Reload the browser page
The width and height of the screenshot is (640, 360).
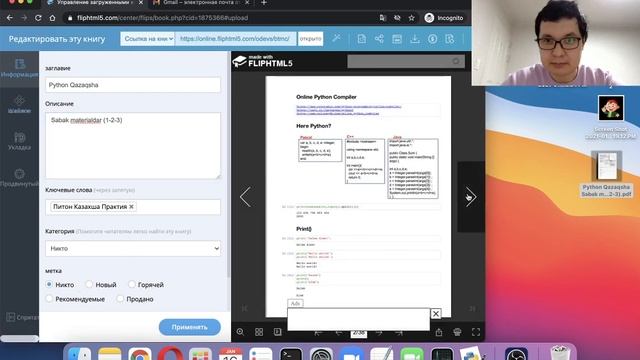pyautogui.click(x=38, y=18)
